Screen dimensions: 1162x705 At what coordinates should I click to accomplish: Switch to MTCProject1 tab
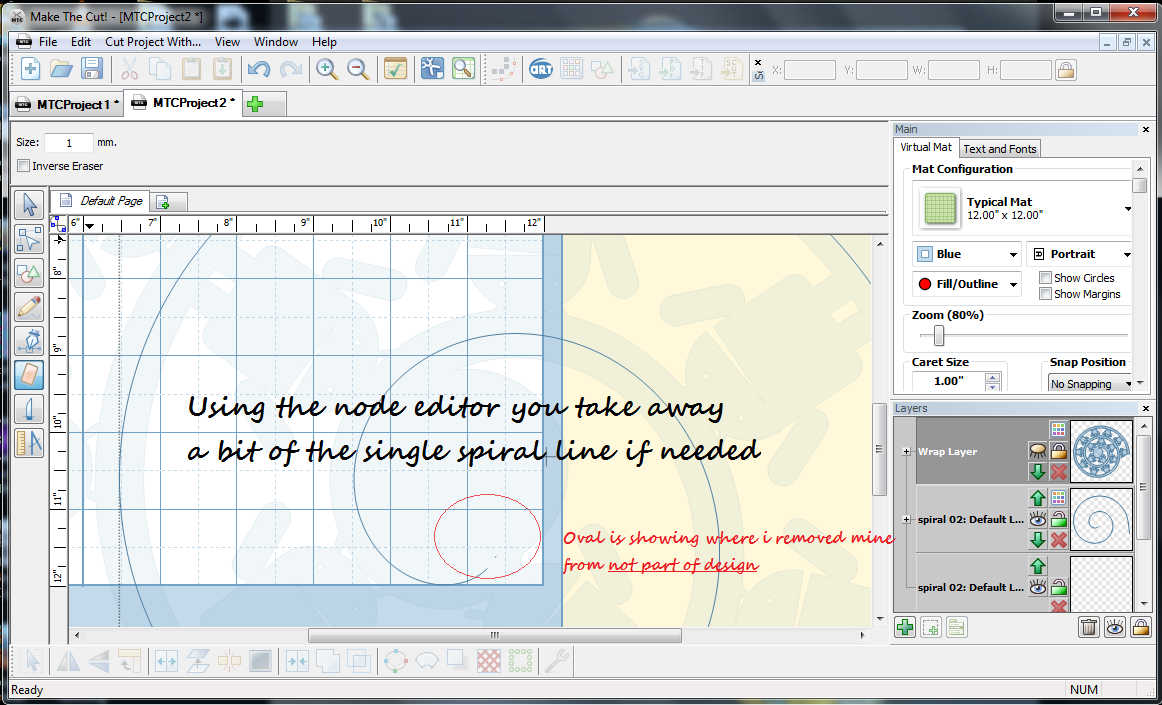[67, 105]
